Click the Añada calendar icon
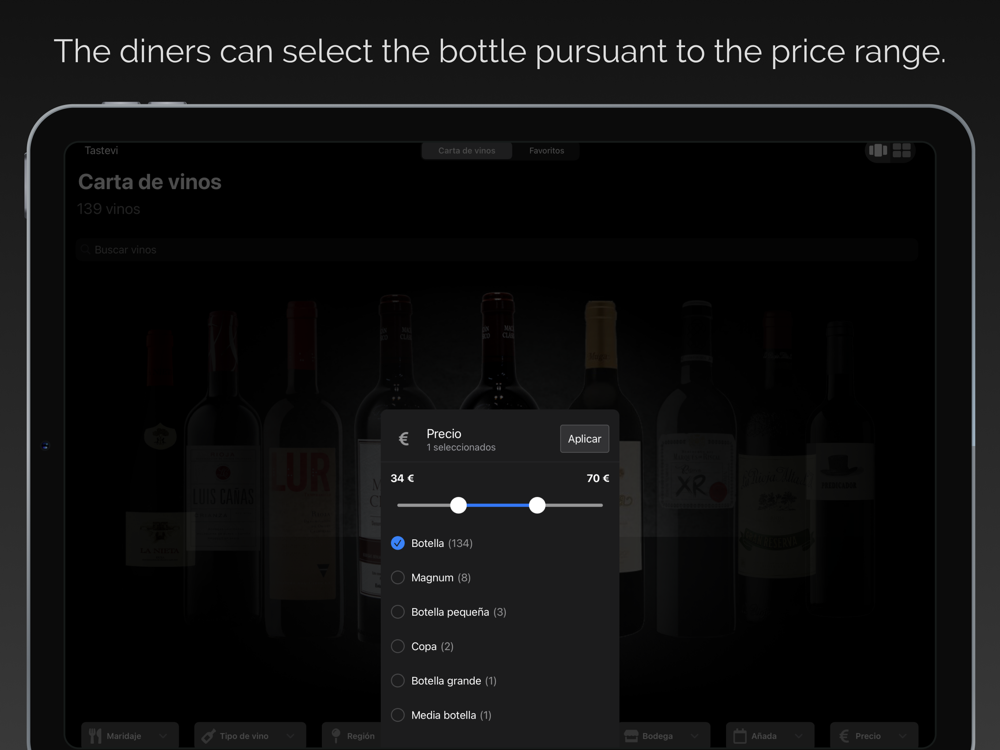The image size is (1000, 750). [x=740, y=736]
